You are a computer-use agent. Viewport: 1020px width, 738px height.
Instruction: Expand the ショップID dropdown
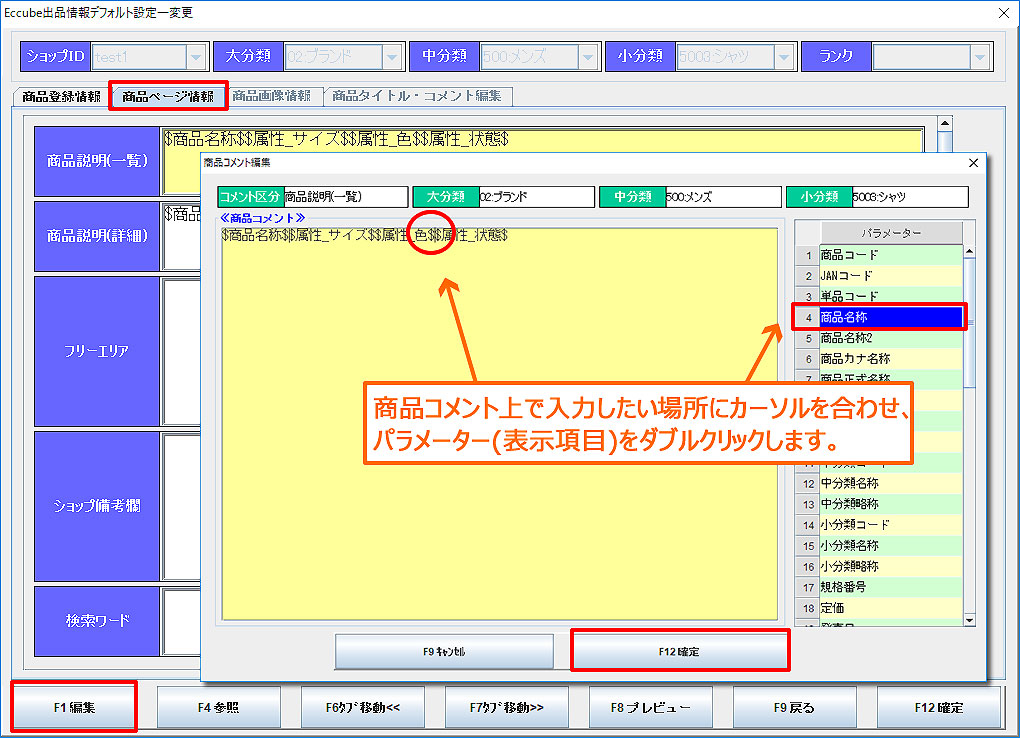click(x=196, y=57)
